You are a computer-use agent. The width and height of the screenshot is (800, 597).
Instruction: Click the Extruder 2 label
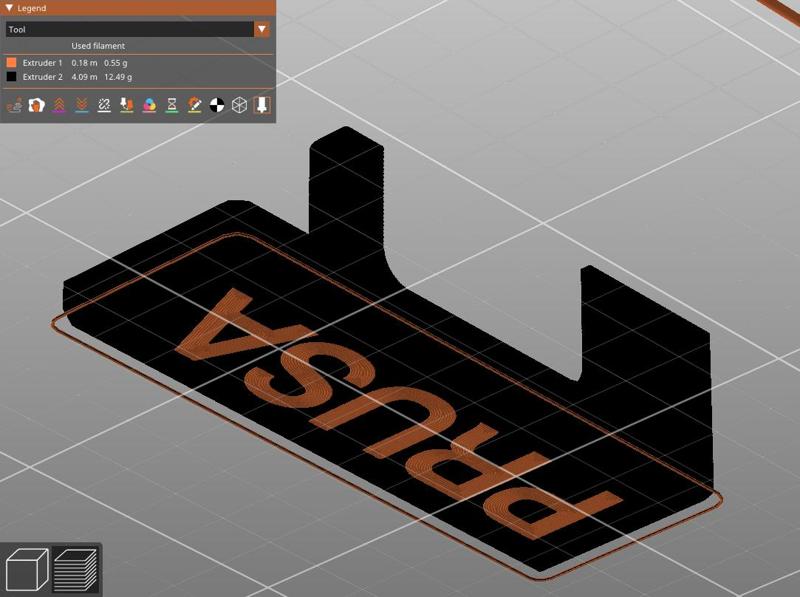(x=42, y=77)
